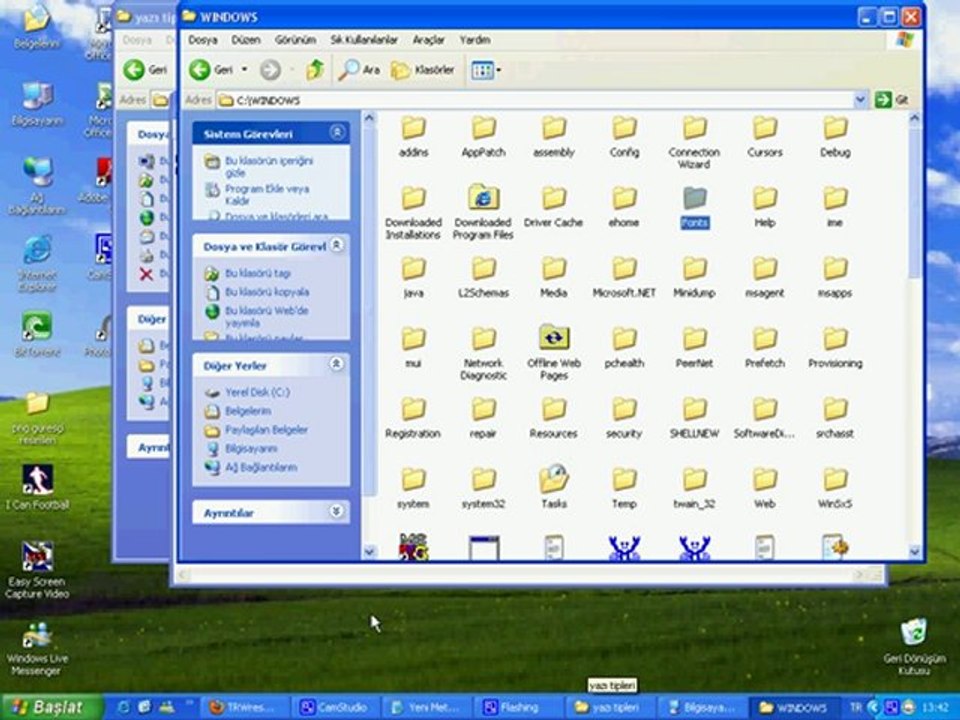Open I Can Football desktop icon
The width and height of the screenshot is (960, 720).
coord(37,487)
